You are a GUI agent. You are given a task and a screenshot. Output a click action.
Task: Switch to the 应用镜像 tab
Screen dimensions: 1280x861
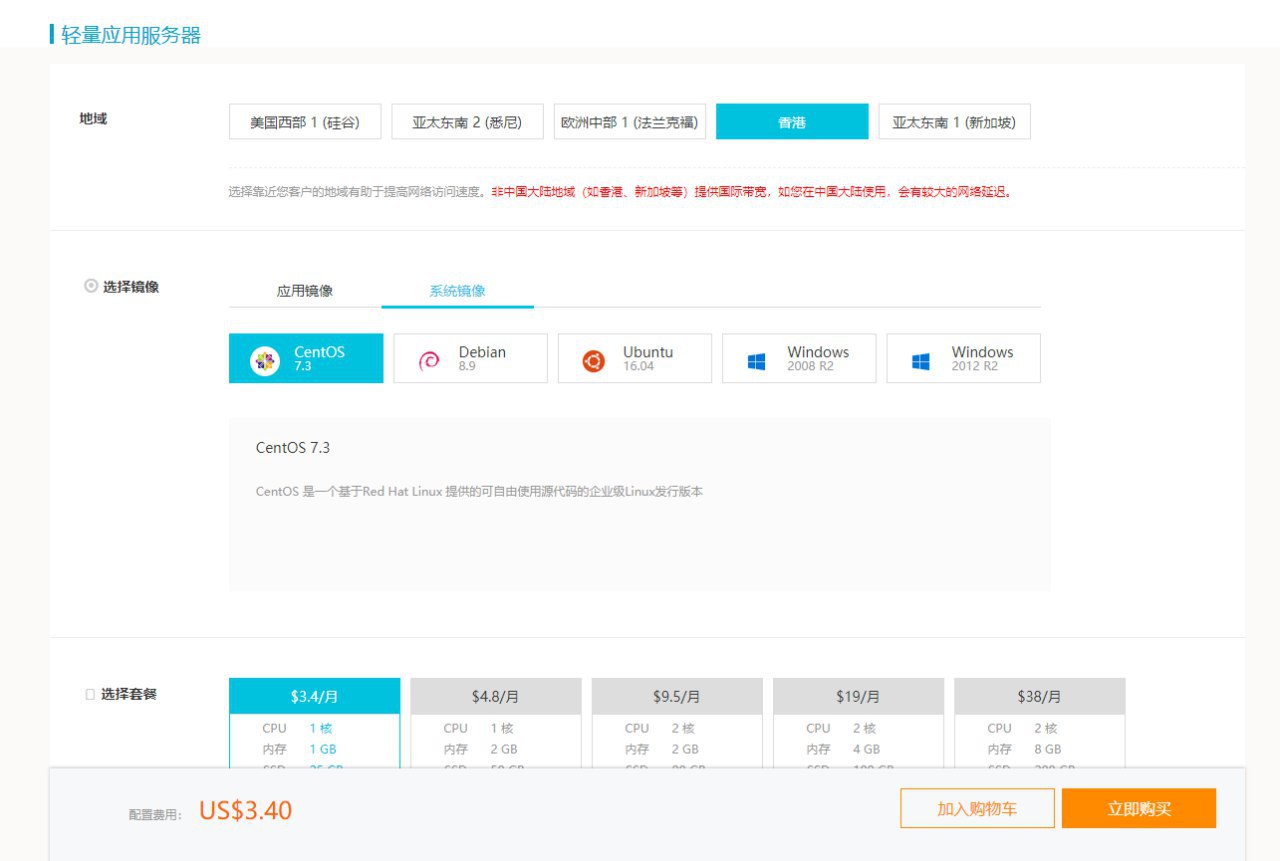305,291
